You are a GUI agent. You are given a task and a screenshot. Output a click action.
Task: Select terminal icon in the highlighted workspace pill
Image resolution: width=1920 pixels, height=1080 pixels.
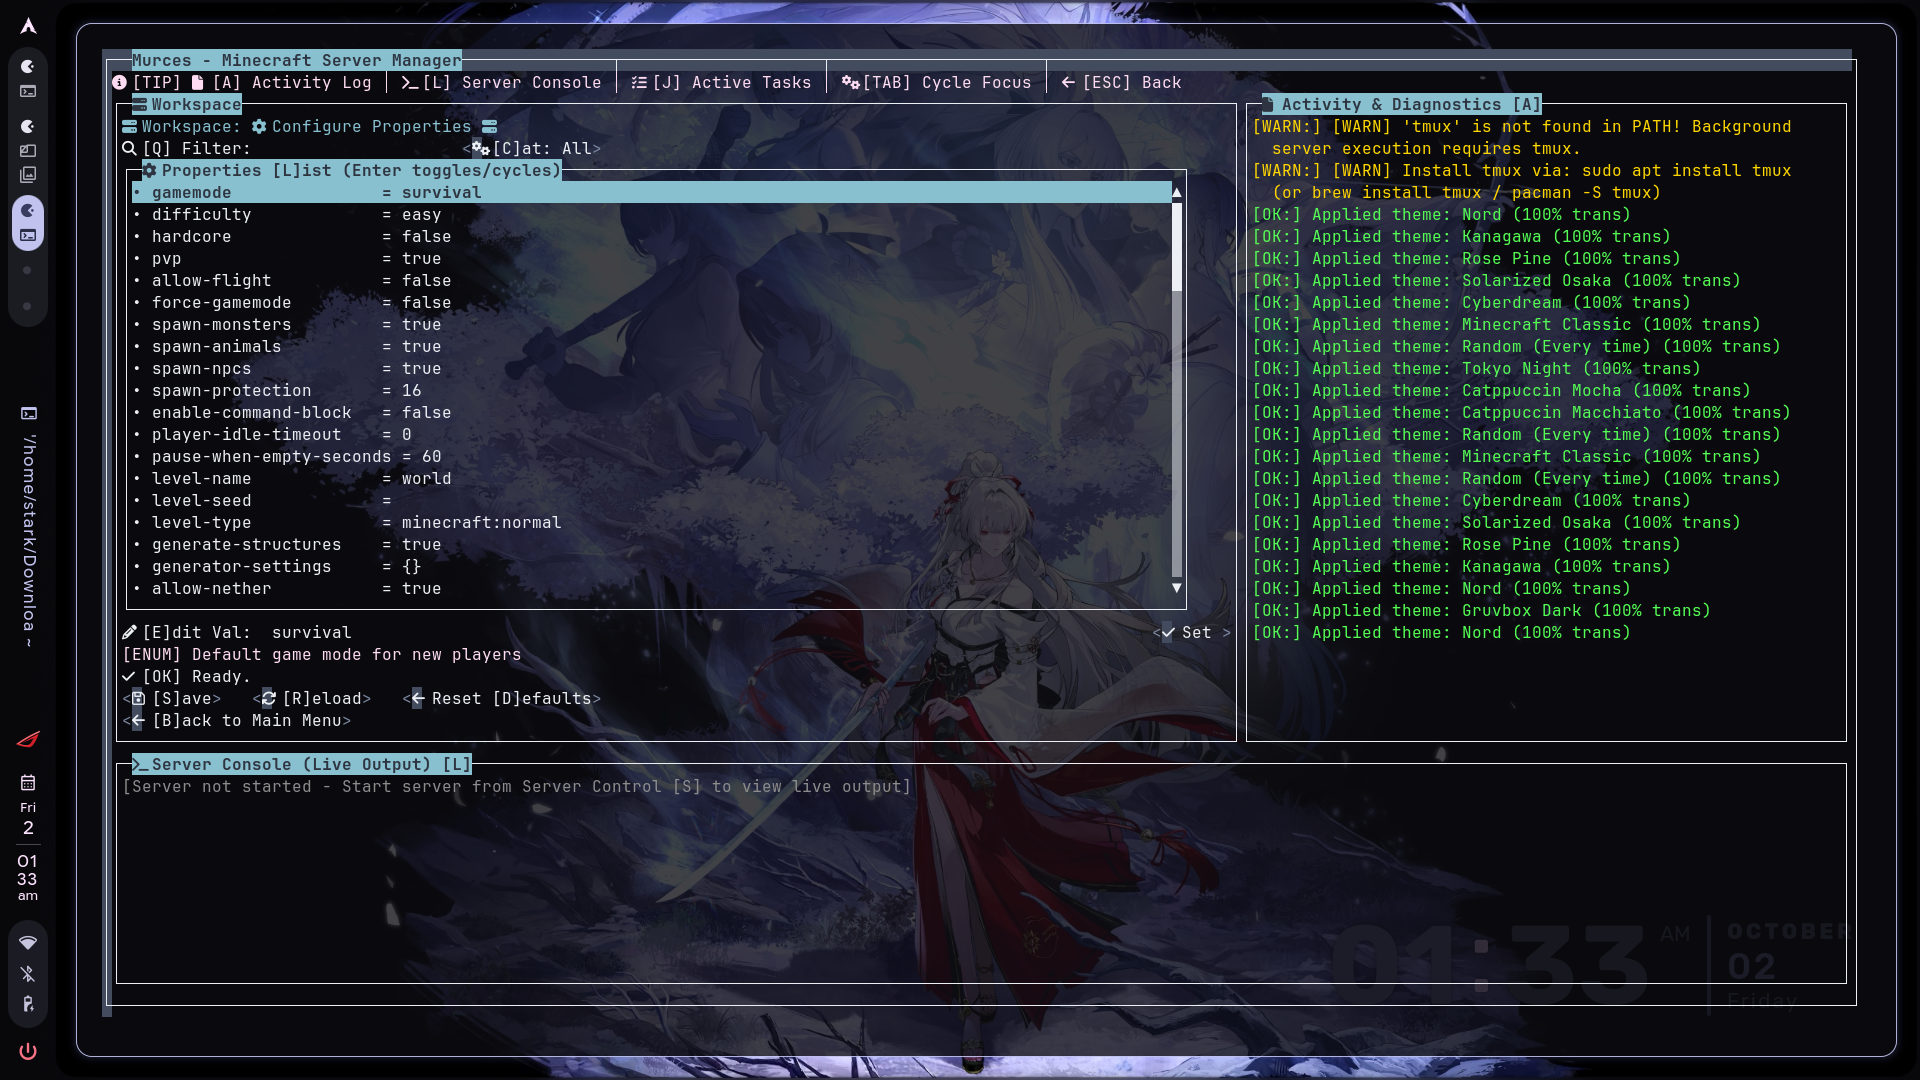(28, 236)
